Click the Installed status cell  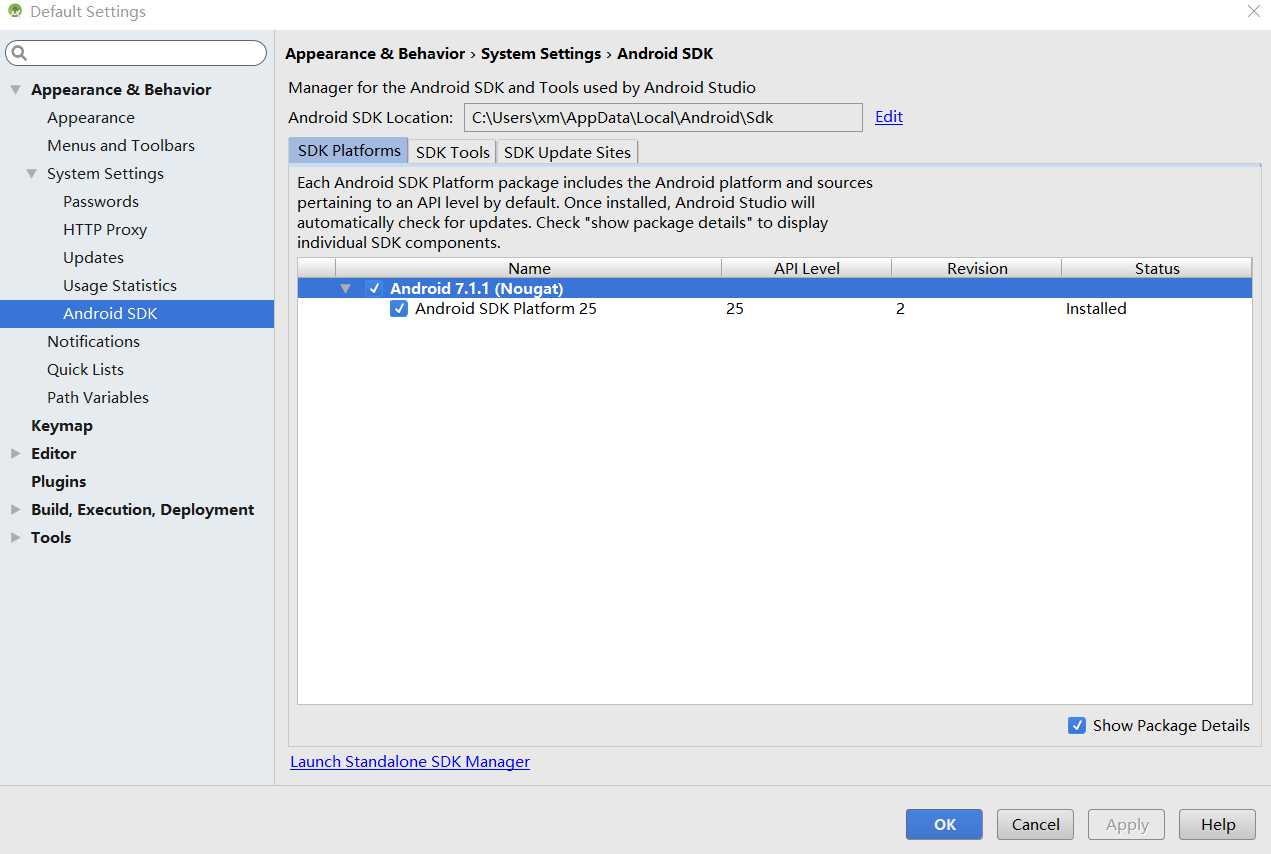click(x=1096, y=309)
